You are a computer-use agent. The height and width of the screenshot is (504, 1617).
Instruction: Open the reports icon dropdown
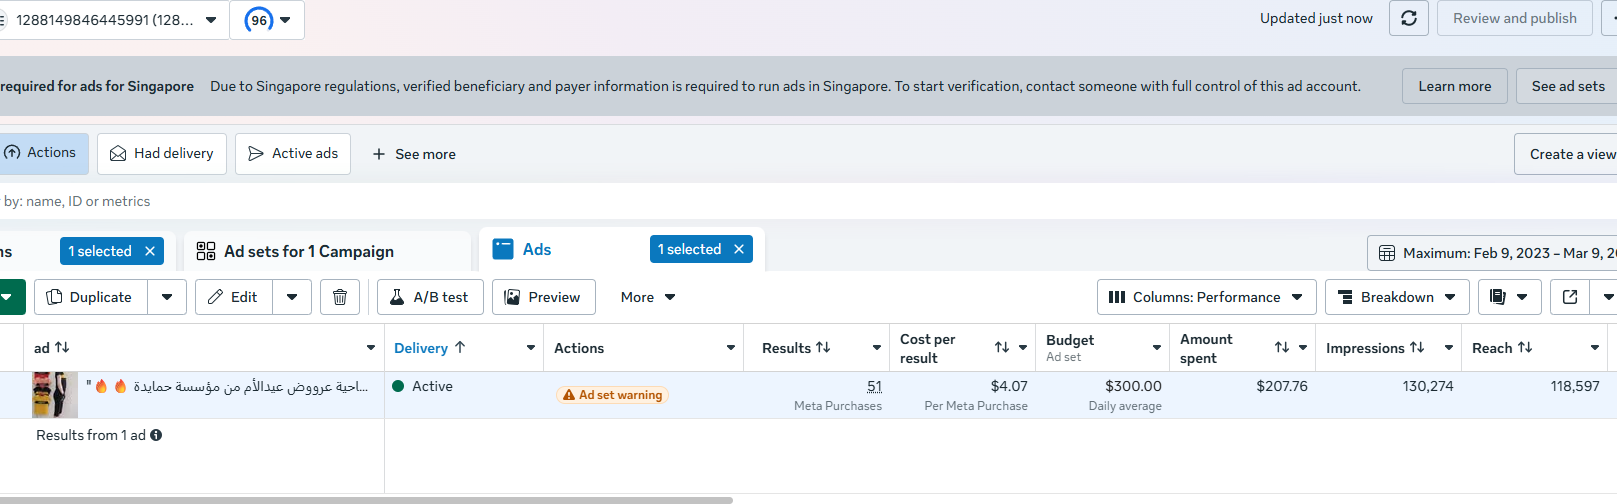point(1508,297)
